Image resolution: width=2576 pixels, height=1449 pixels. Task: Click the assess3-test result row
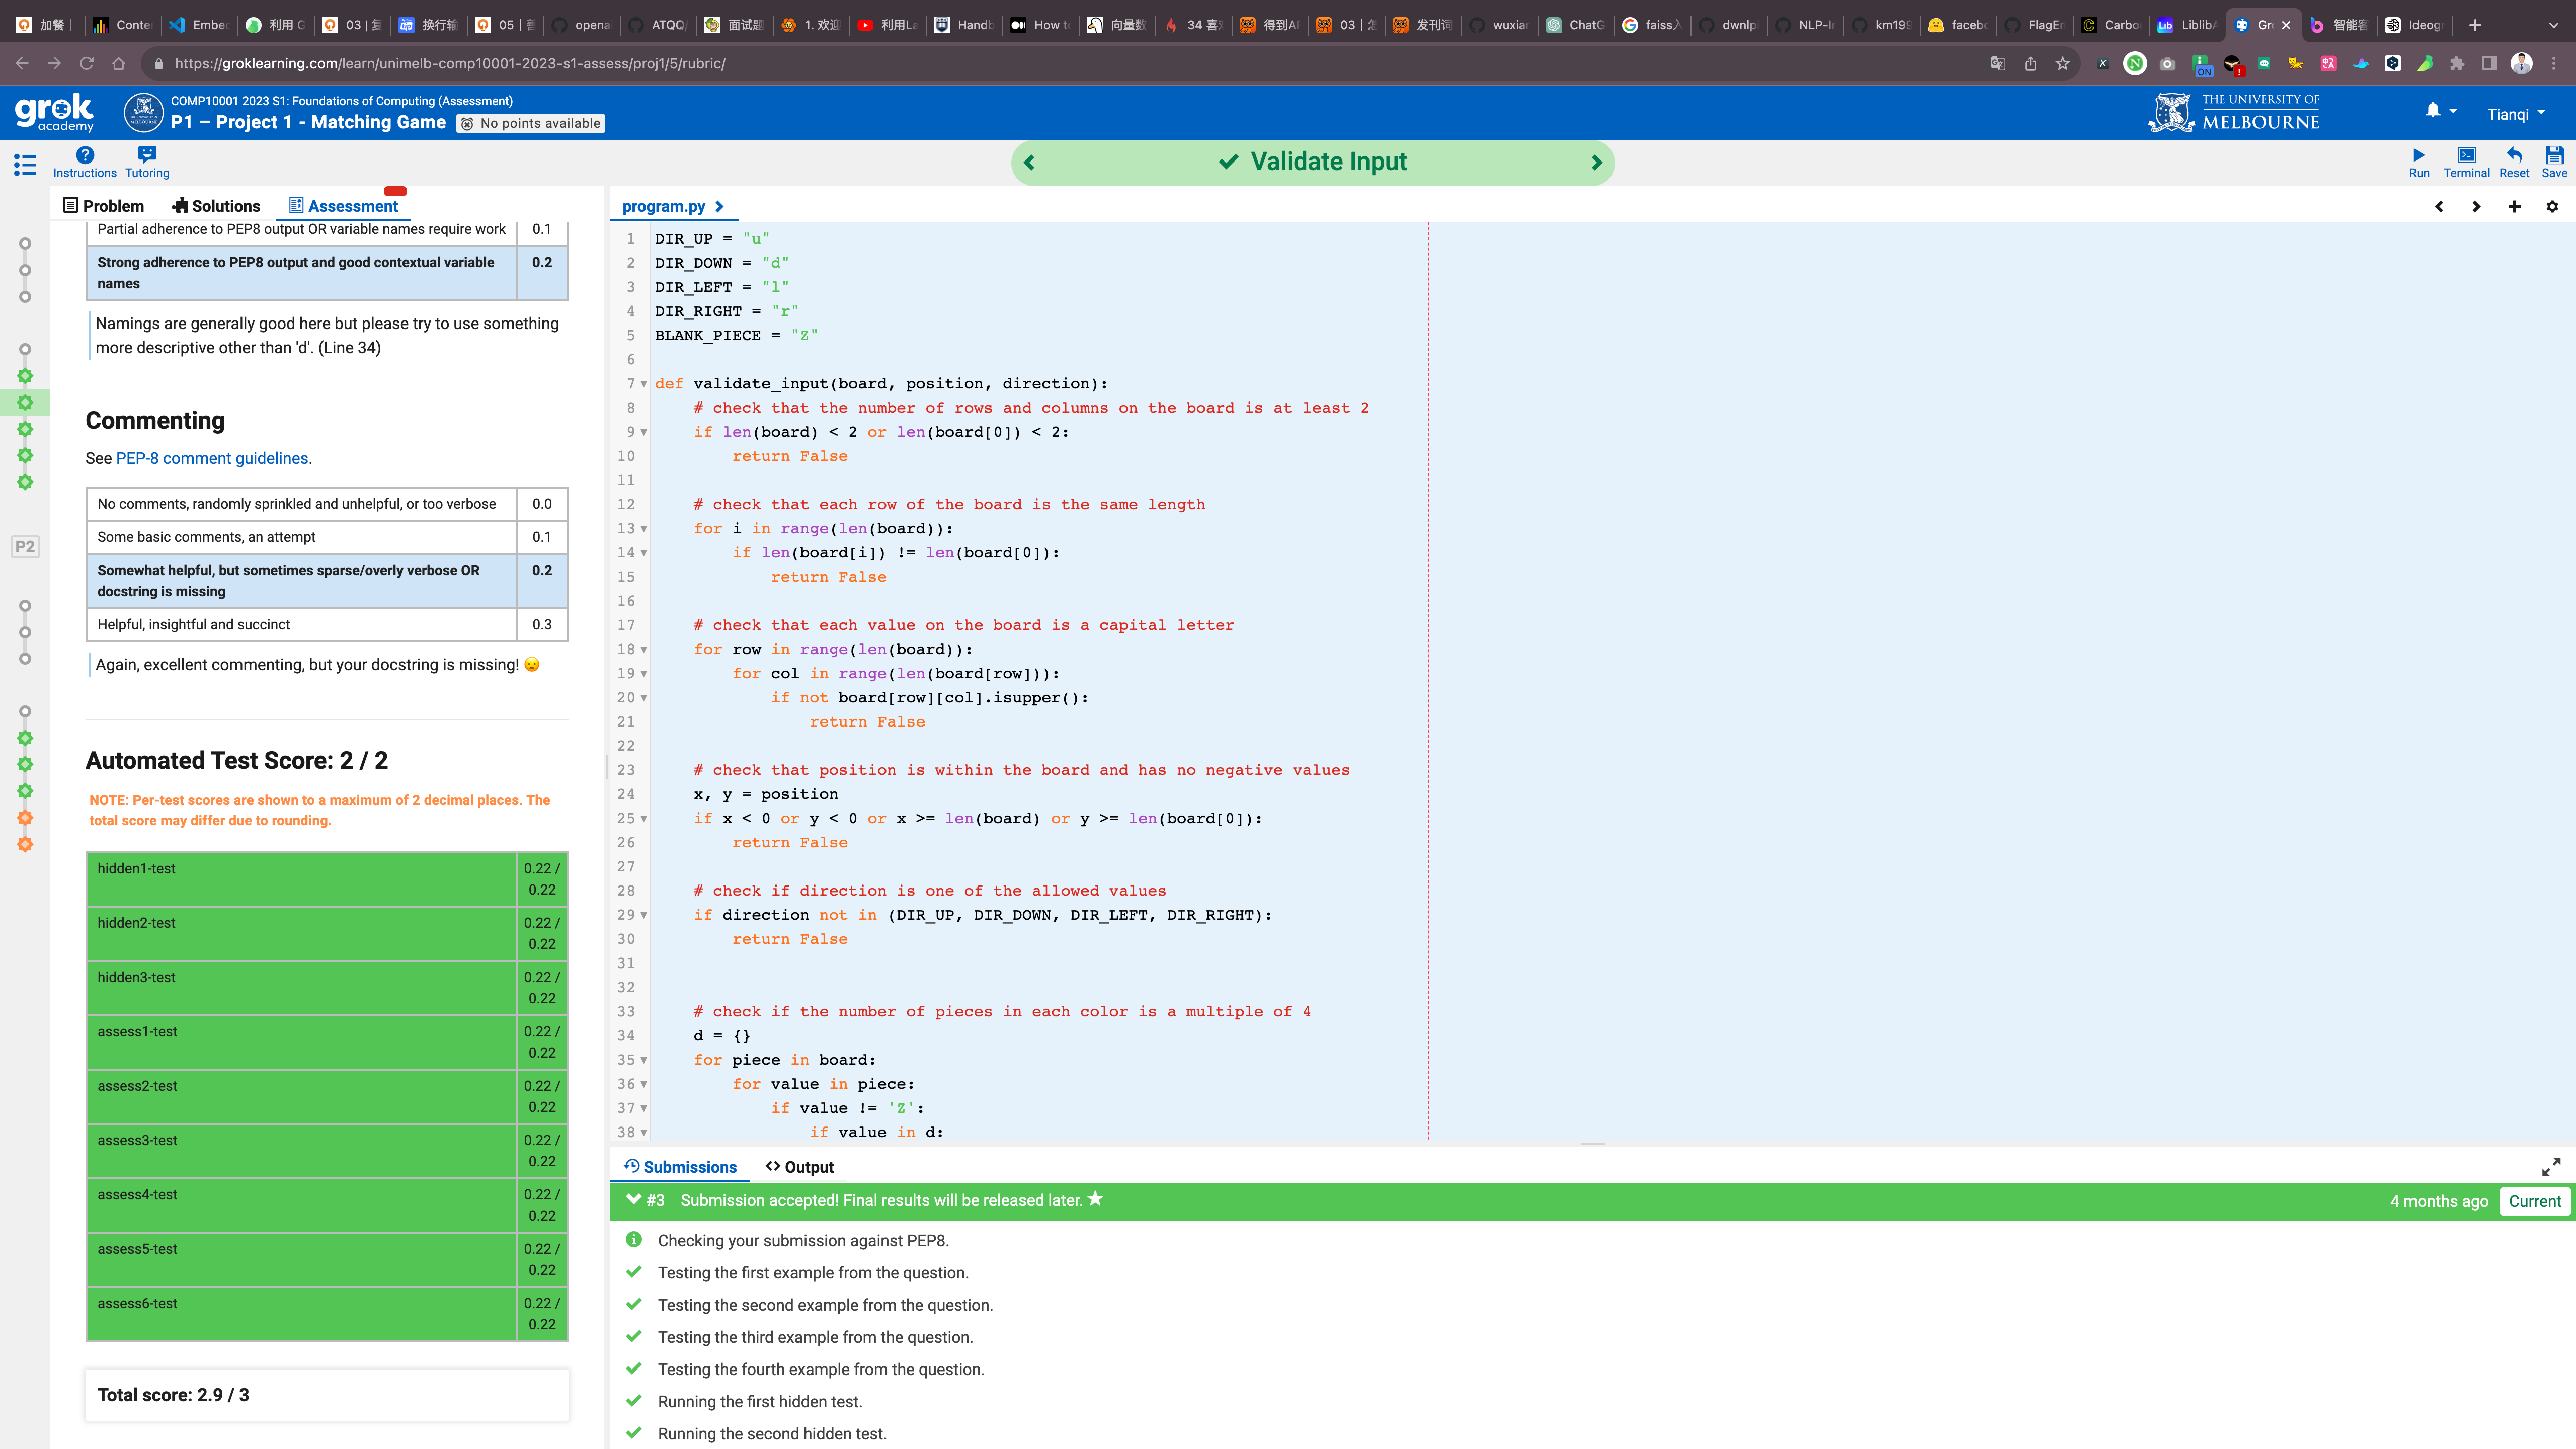(x=327, y=1151)
